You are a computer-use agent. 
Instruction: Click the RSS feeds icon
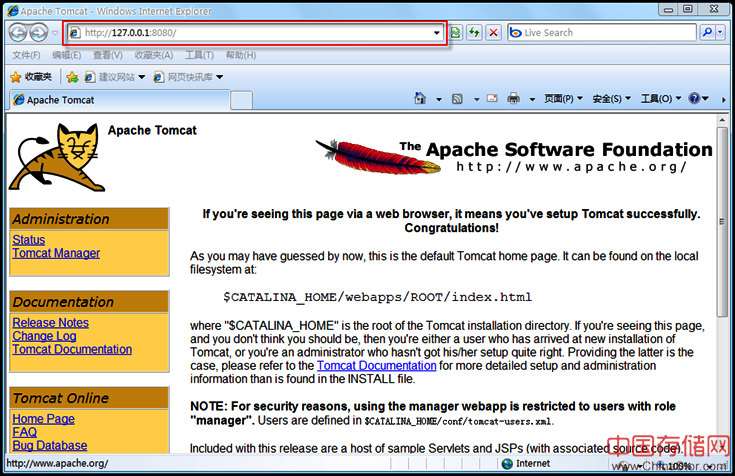click(457, 99)
